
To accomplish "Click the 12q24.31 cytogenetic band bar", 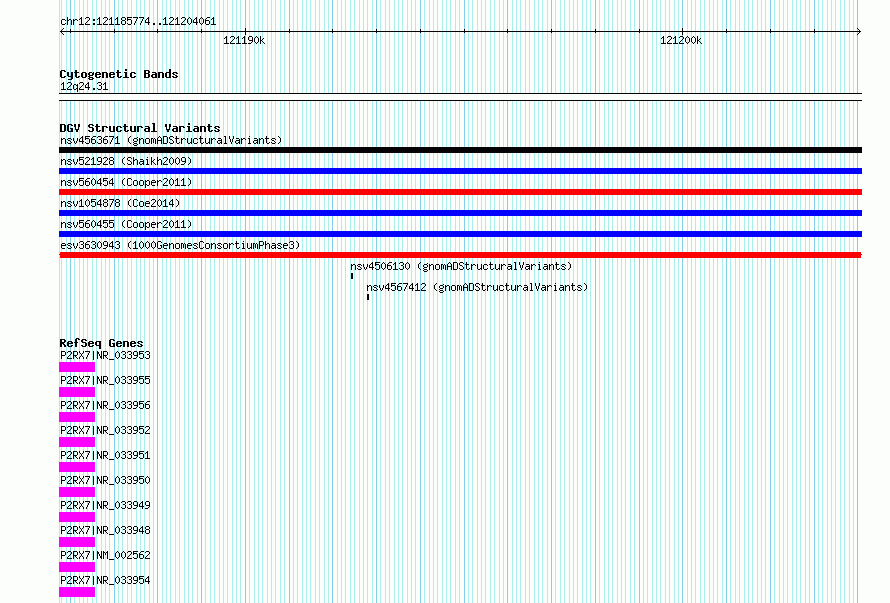I will [x=460, y=97].
